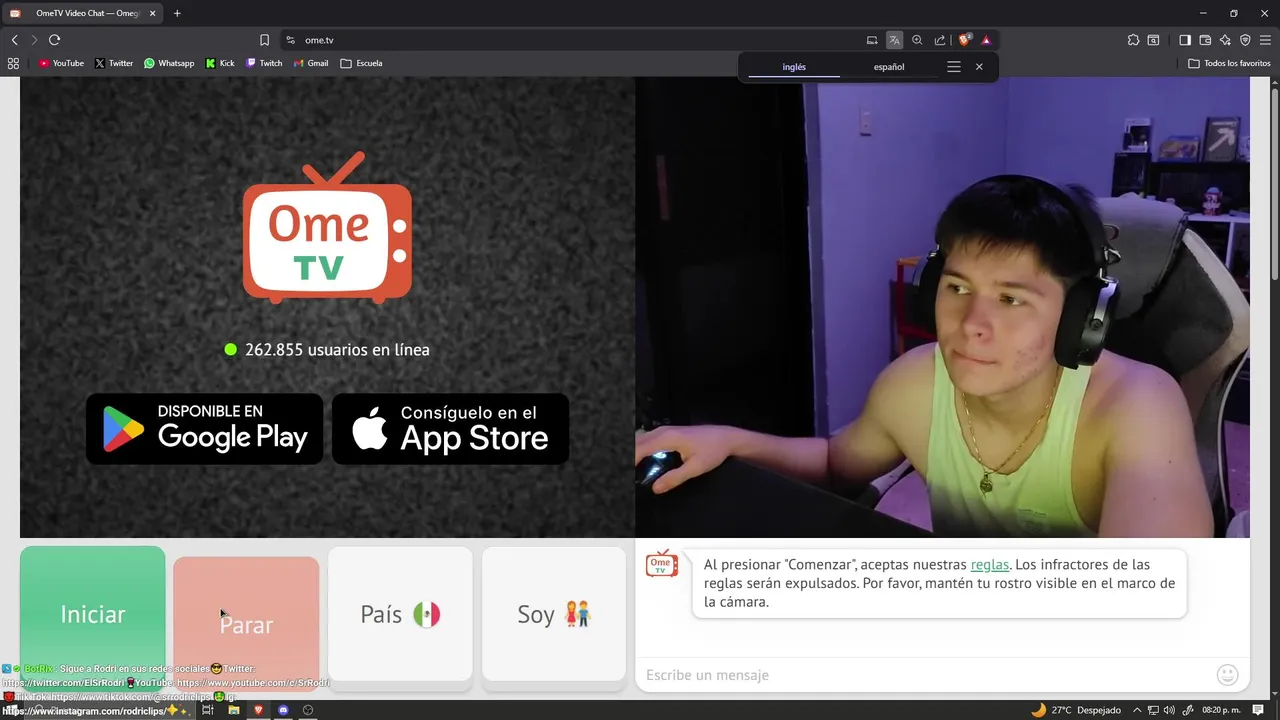The image size is (1280, 720).
Task: Select the español tab in the translate popup
Action: tap(889, 67)
